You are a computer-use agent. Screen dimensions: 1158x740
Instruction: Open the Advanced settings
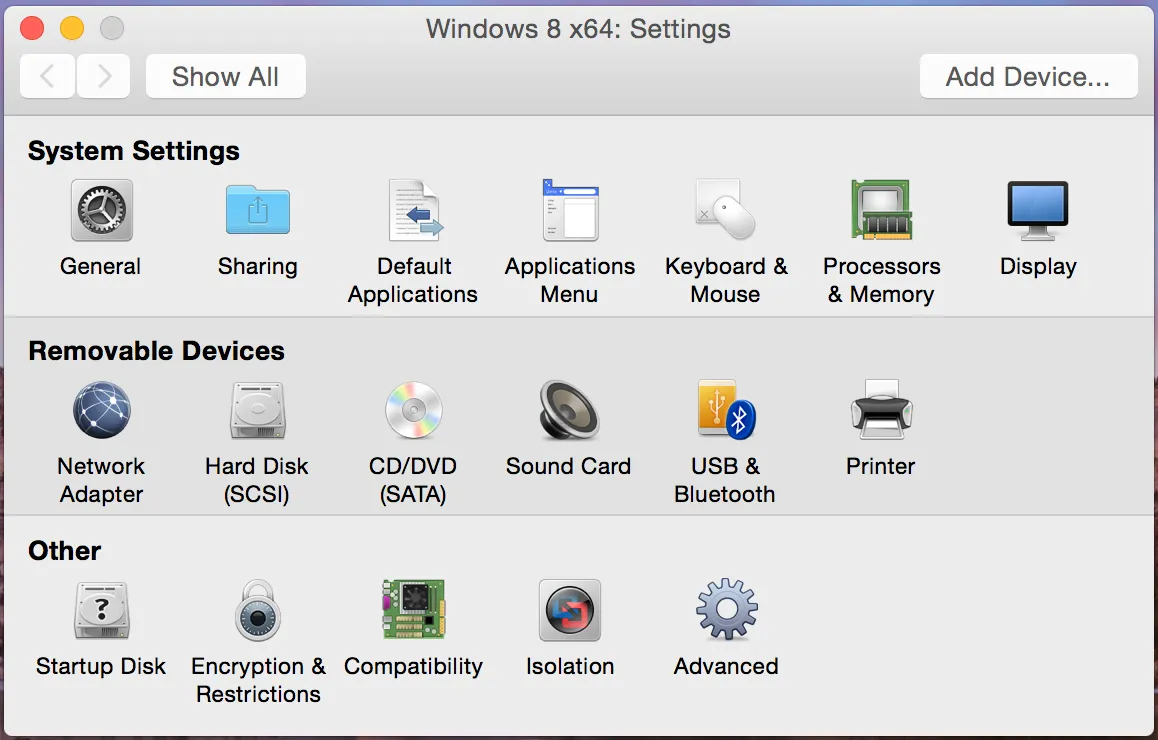726,611
